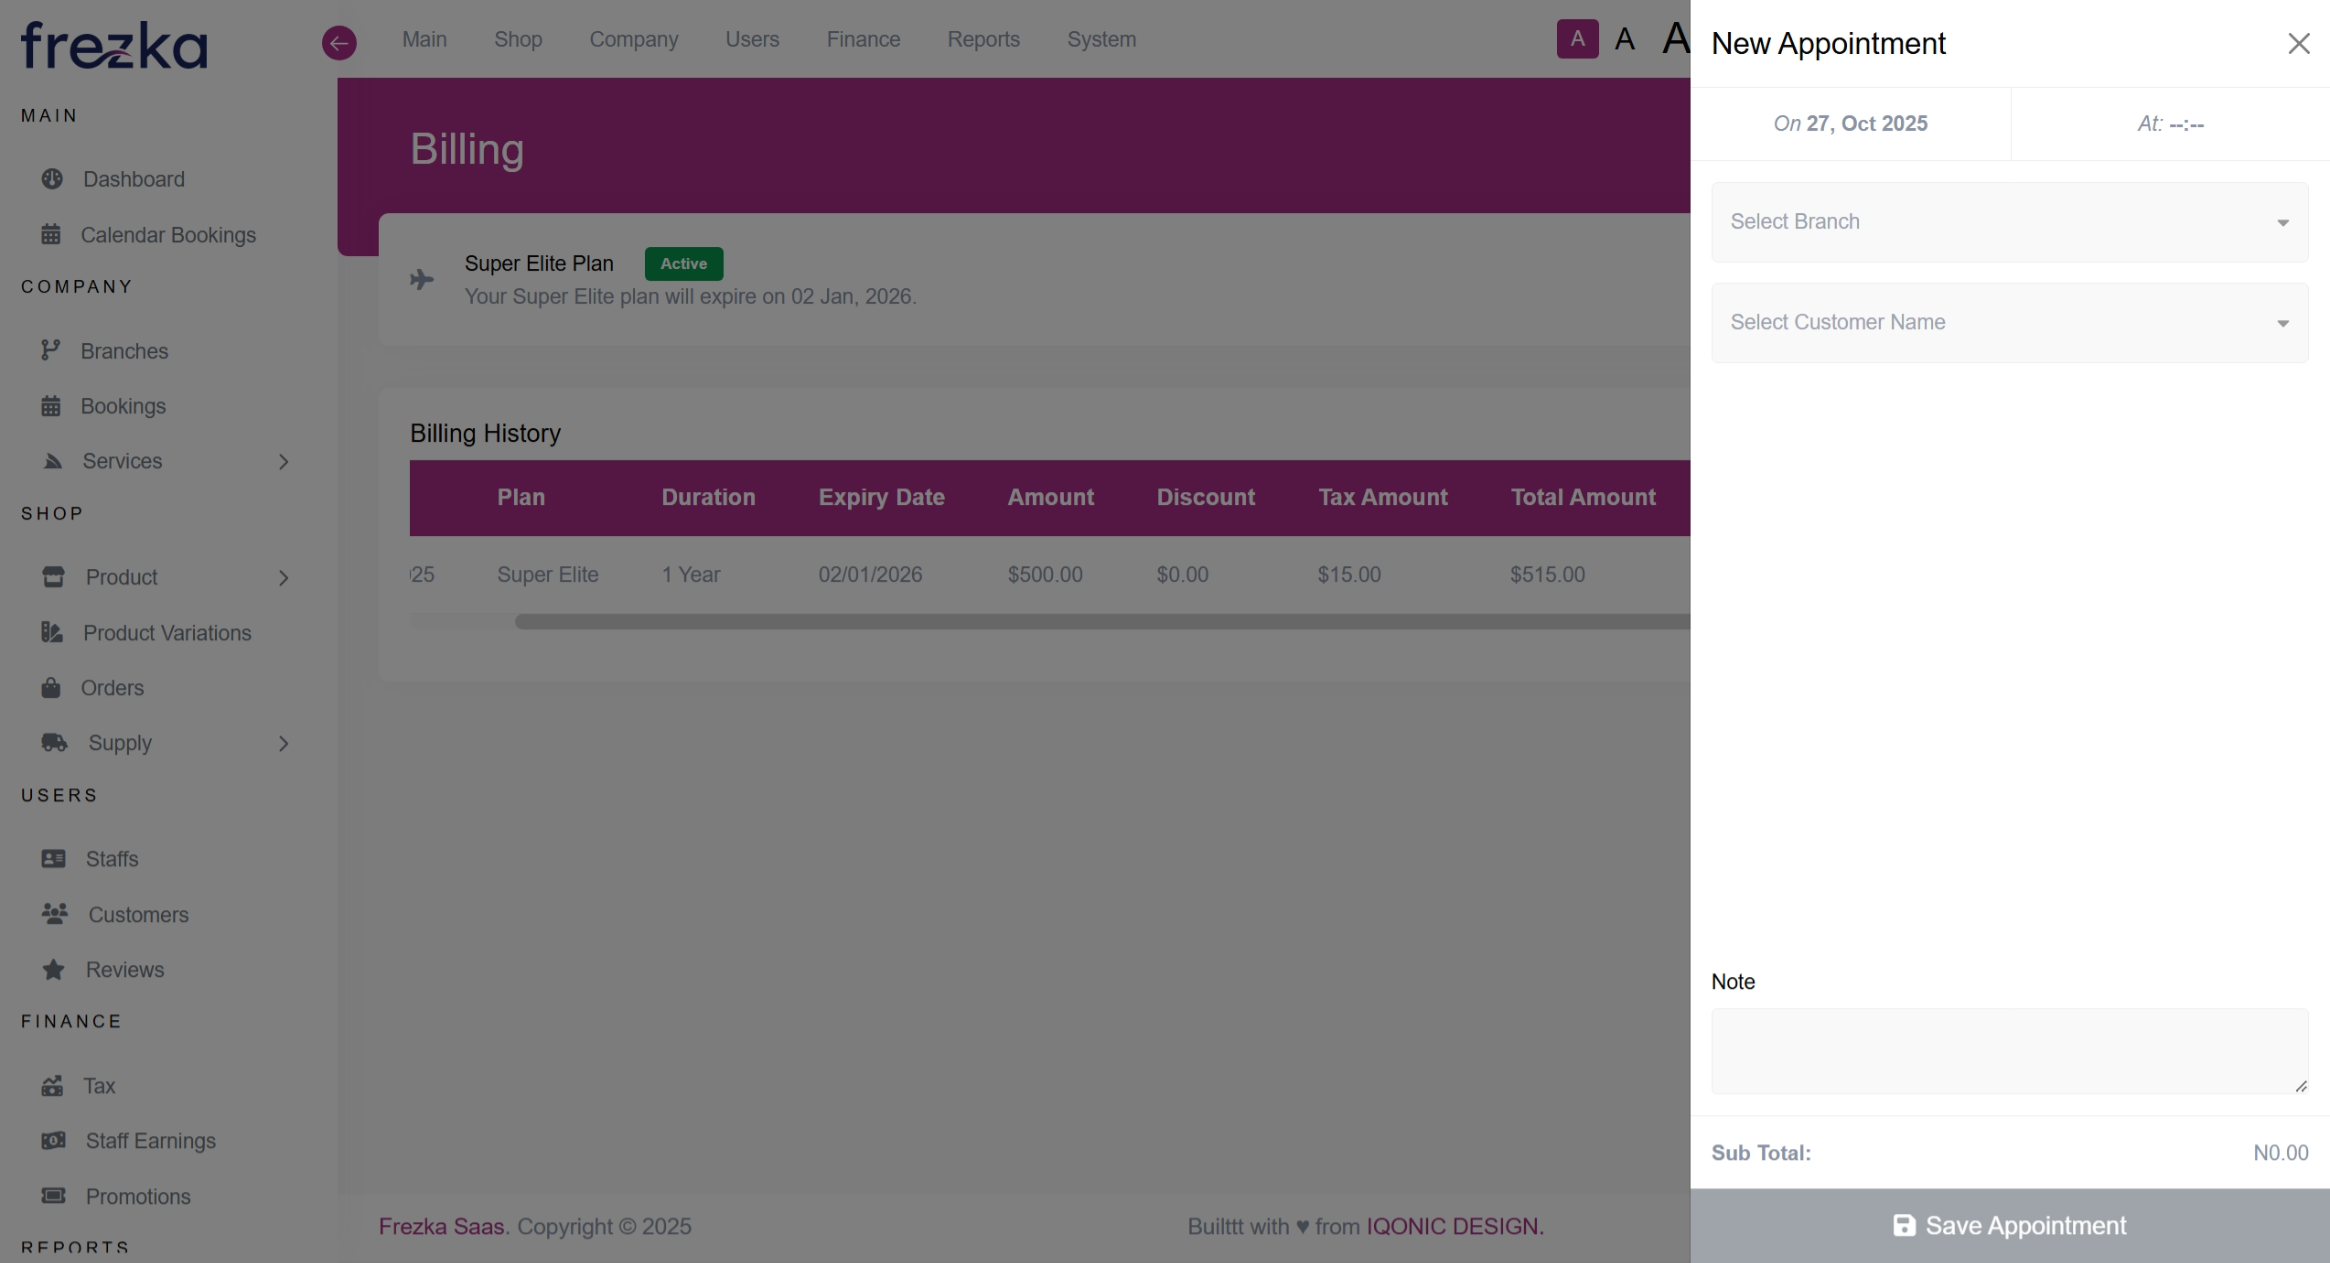Click the Orders bag icon
2330x1263 pixels.
(x=51, y=688)
